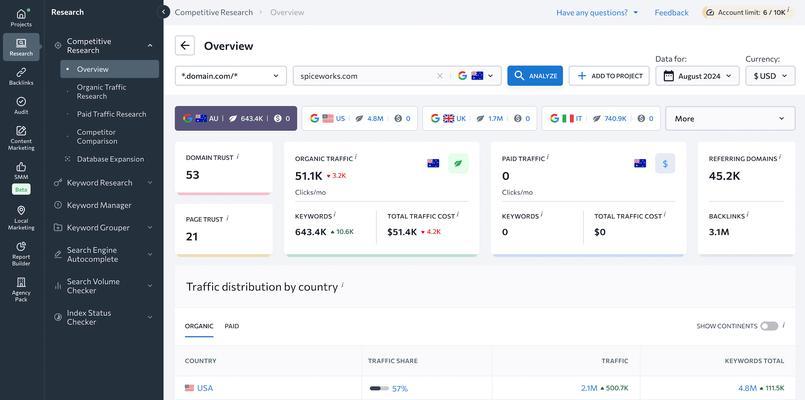Click the spiceworks.com domain input
The height and width of the screenshot is (400, 805).
coord(367,75)
